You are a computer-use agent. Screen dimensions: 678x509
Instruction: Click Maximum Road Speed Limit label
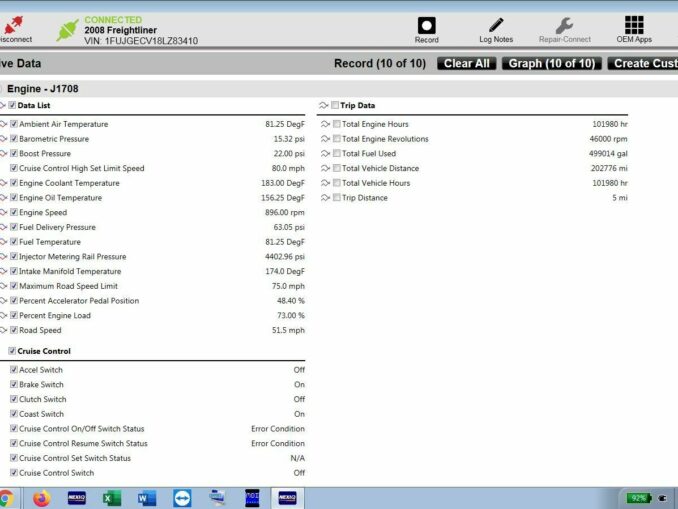click(68, 286)
